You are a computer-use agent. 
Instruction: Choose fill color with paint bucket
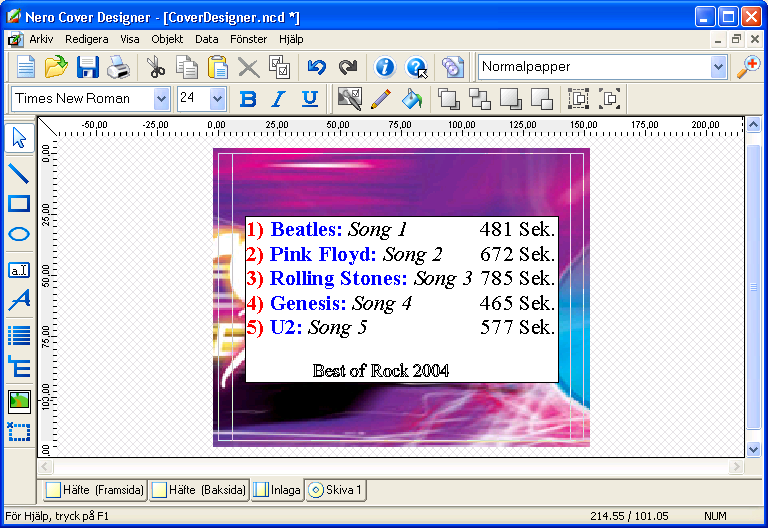(x=411, y=99)
